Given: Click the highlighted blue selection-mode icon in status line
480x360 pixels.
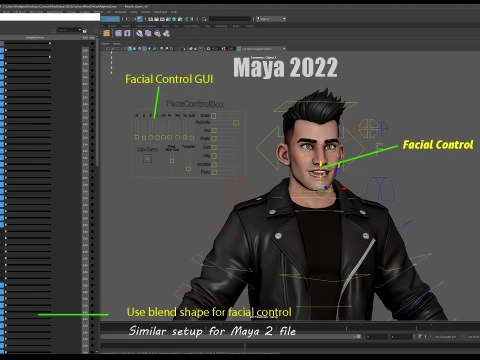Looking at the screenshot, I should (x=140, y=19).
